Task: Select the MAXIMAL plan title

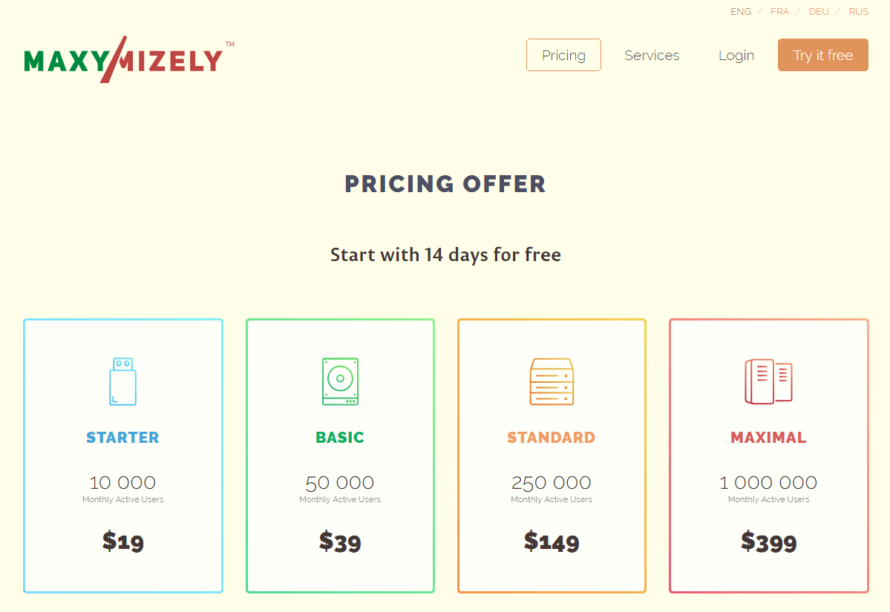Action: tap(768, 437)
